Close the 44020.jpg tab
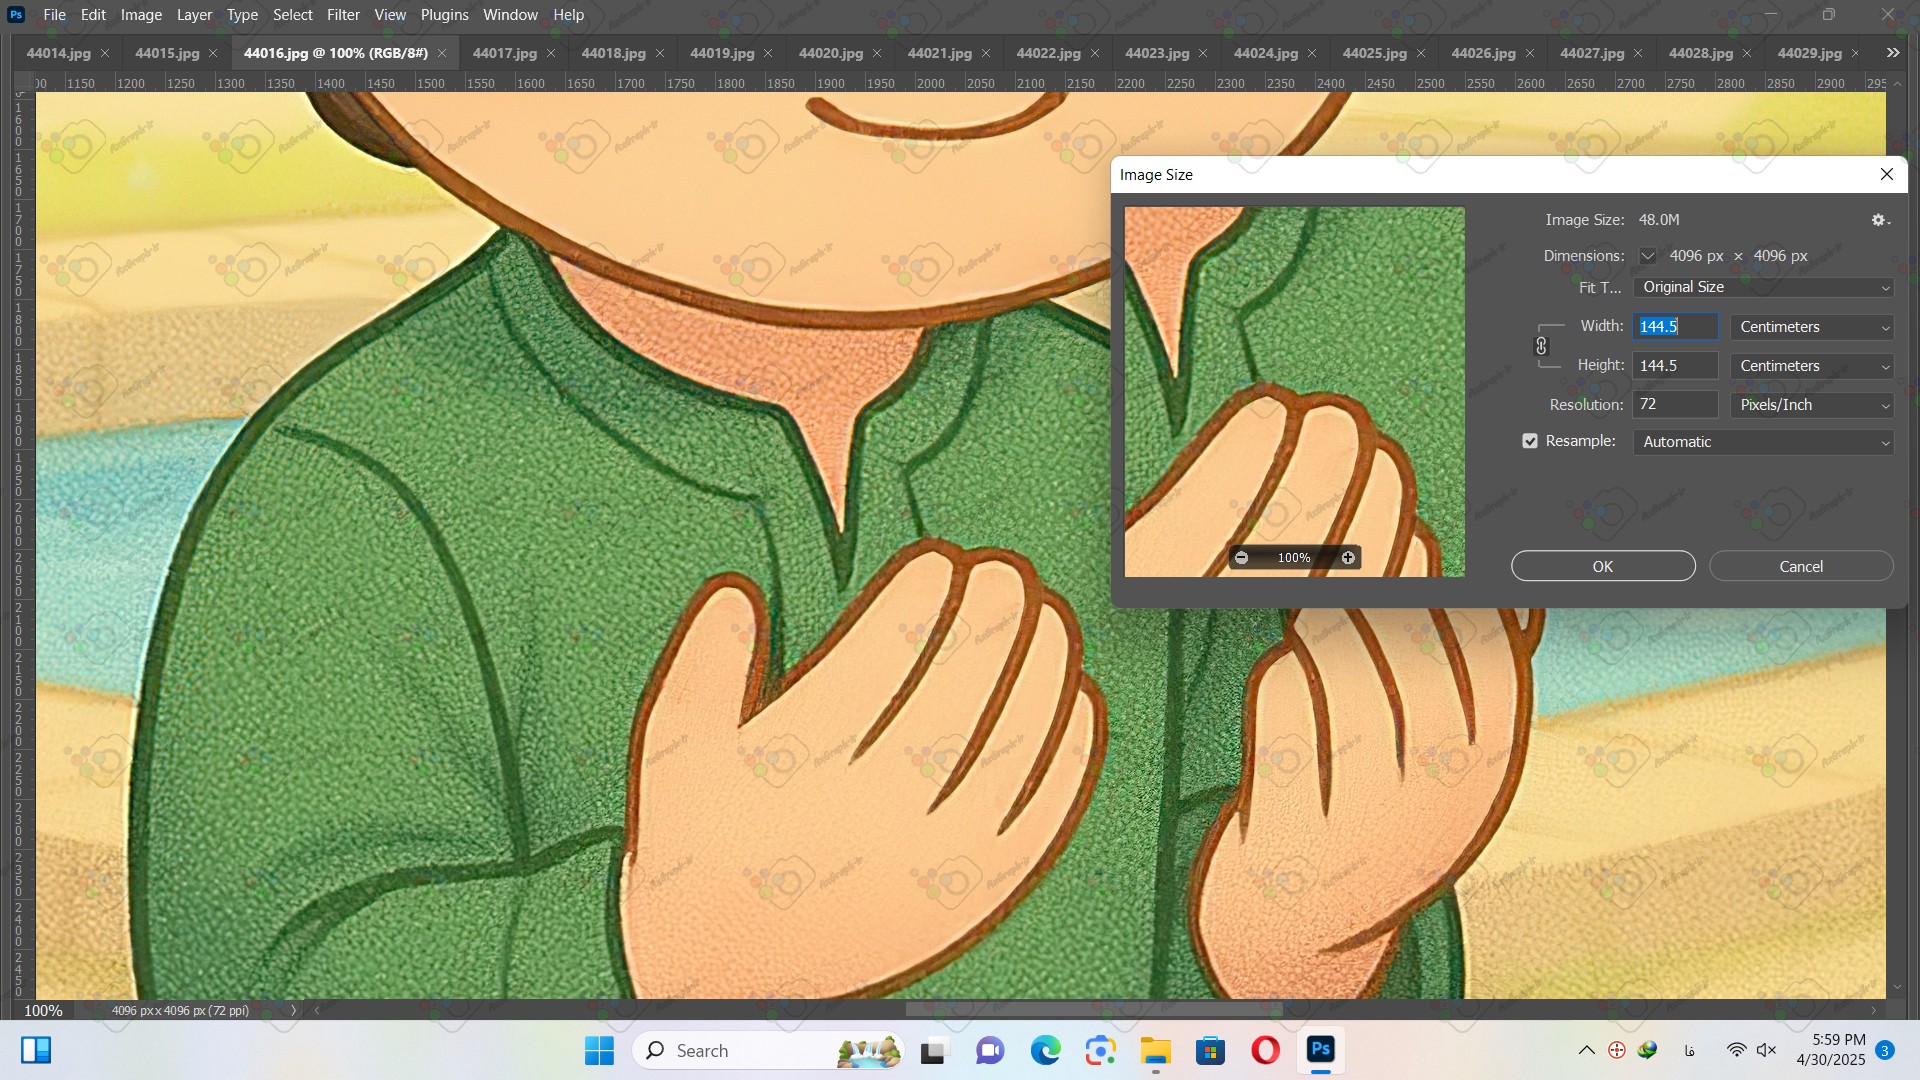1920x1080 pixels. point(877,54)
